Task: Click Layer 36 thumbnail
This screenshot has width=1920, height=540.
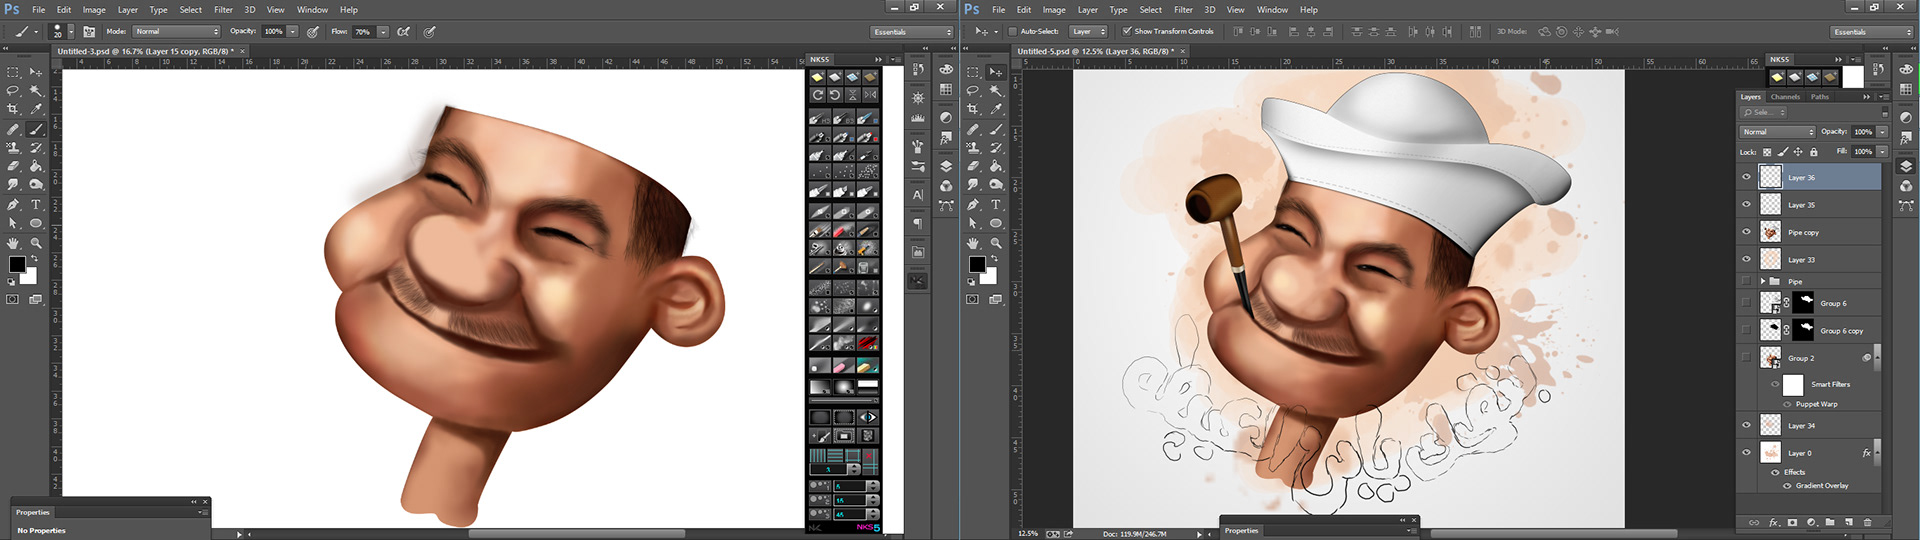Action: click(x=1770, y=177)
